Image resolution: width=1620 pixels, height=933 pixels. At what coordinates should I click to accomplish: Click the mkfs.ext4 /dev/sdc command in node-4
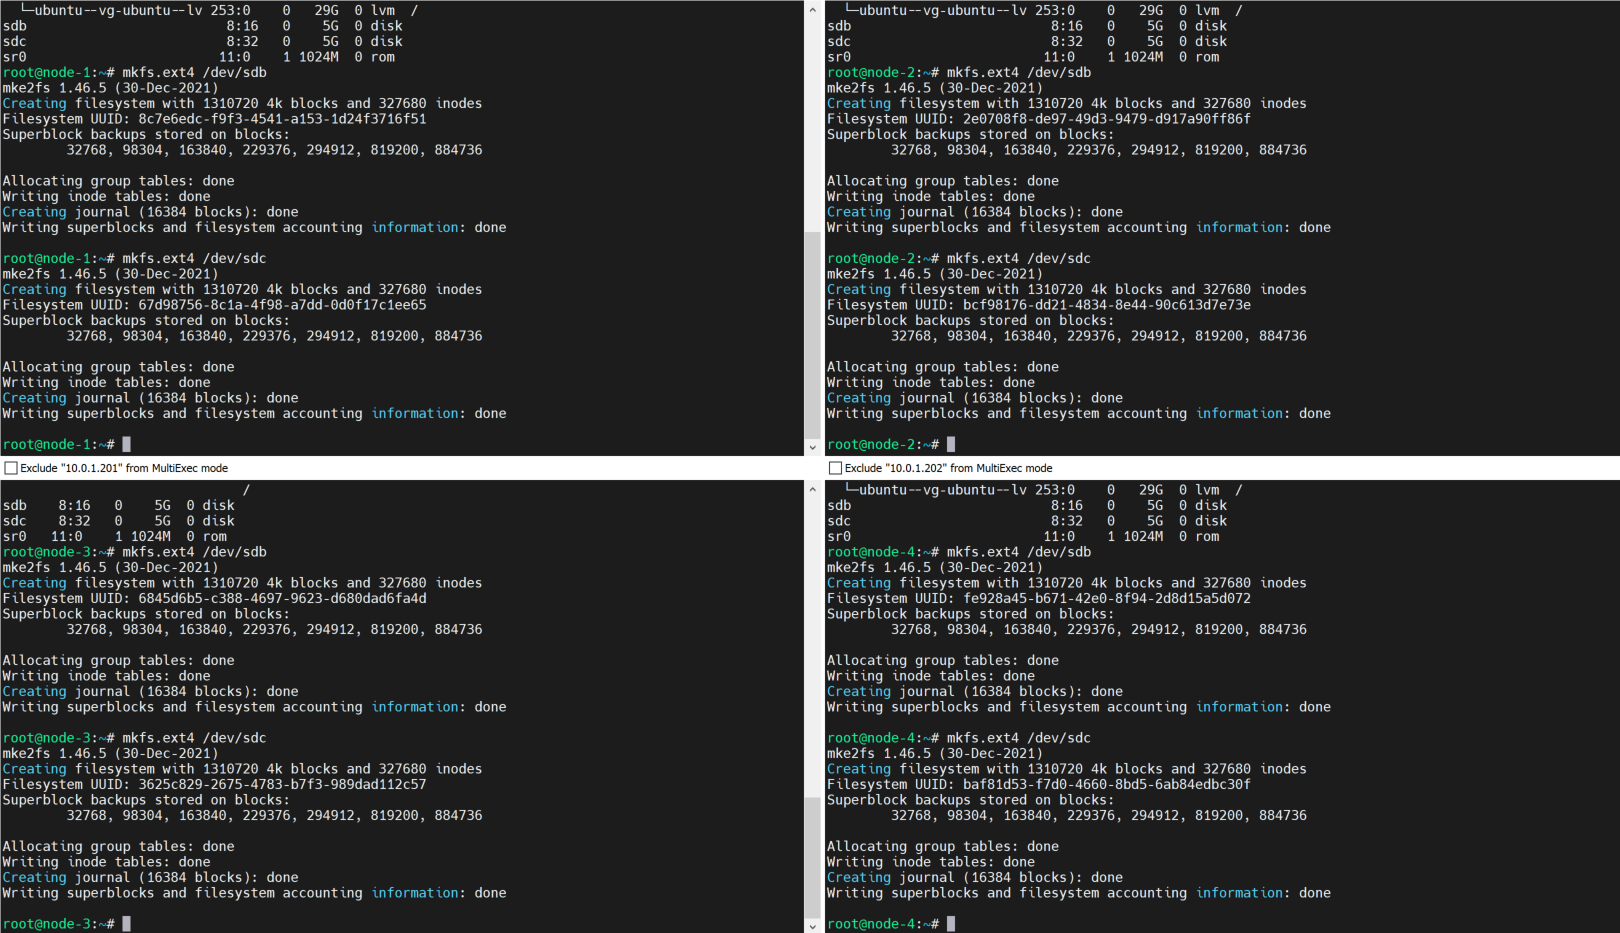click(1018, 738)
